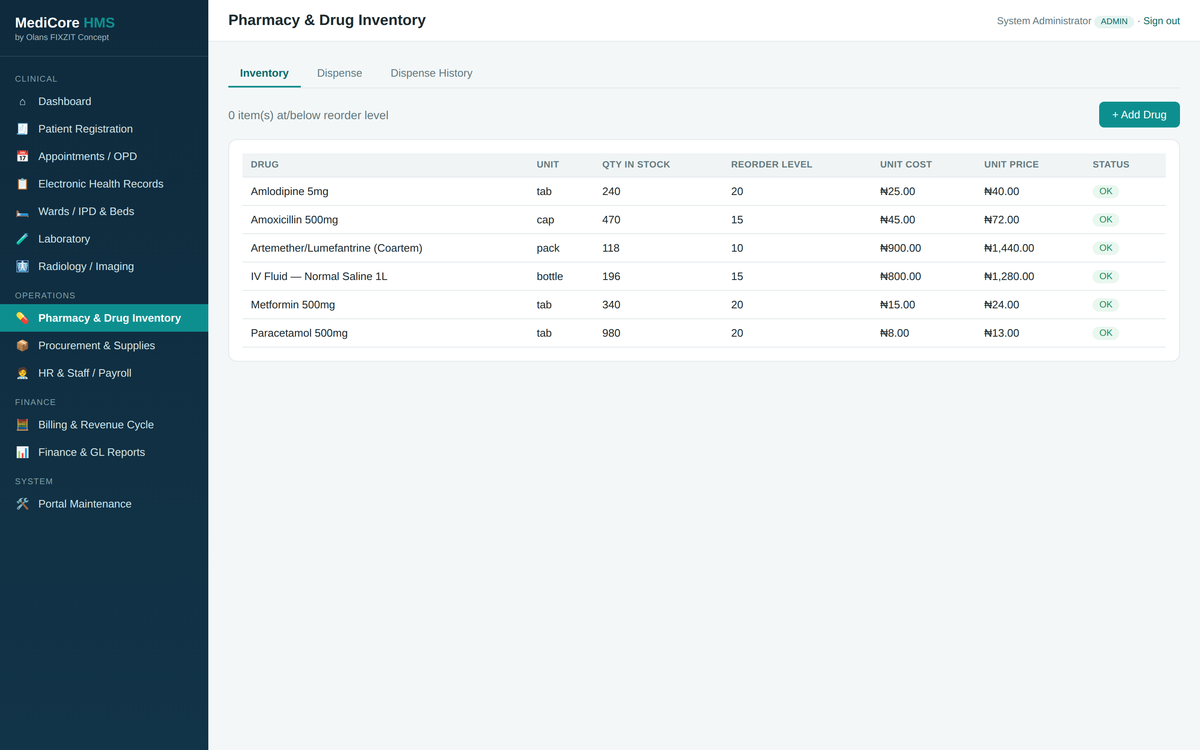Click the ₦1,440.00 unit price value
The height and width of the screenshot is (750, 1200).
pos(1009,248)
